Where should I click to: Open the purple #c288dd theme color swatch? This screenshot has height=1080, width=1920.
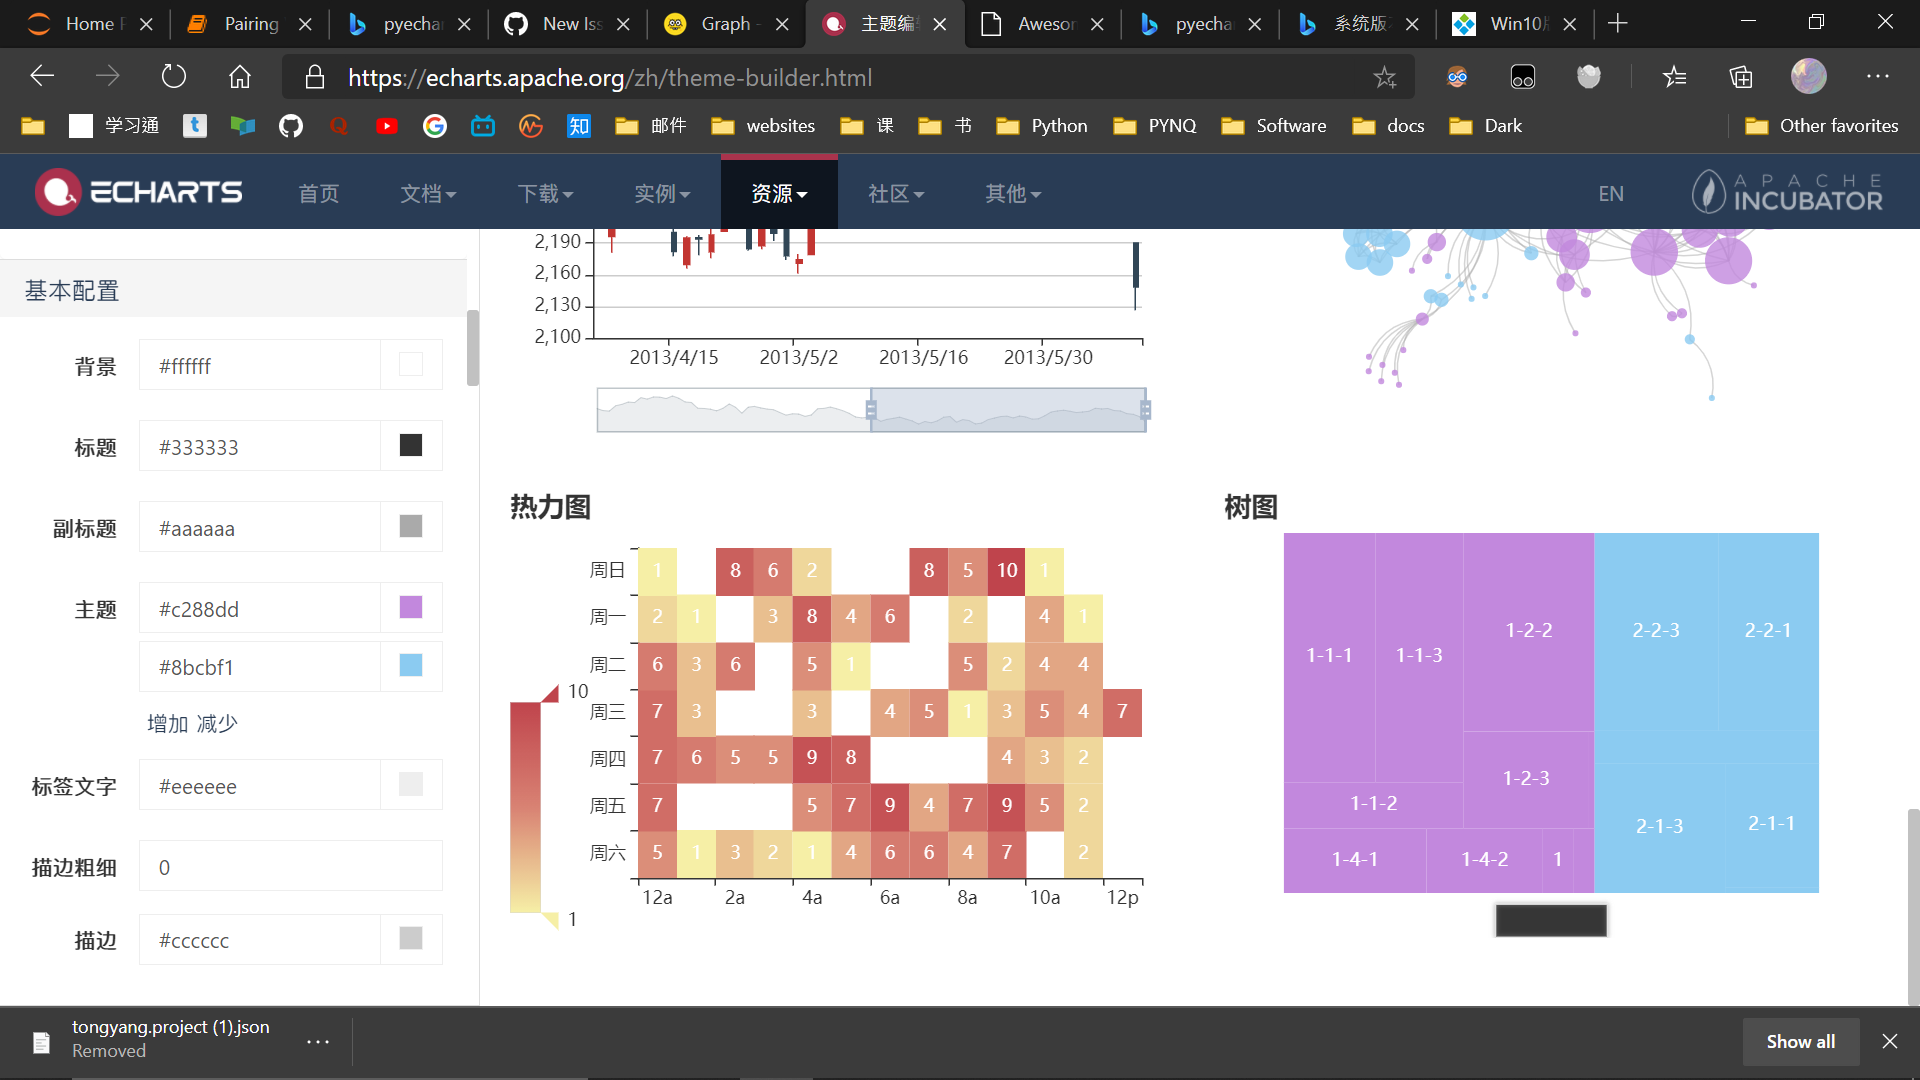coord(410,607)
